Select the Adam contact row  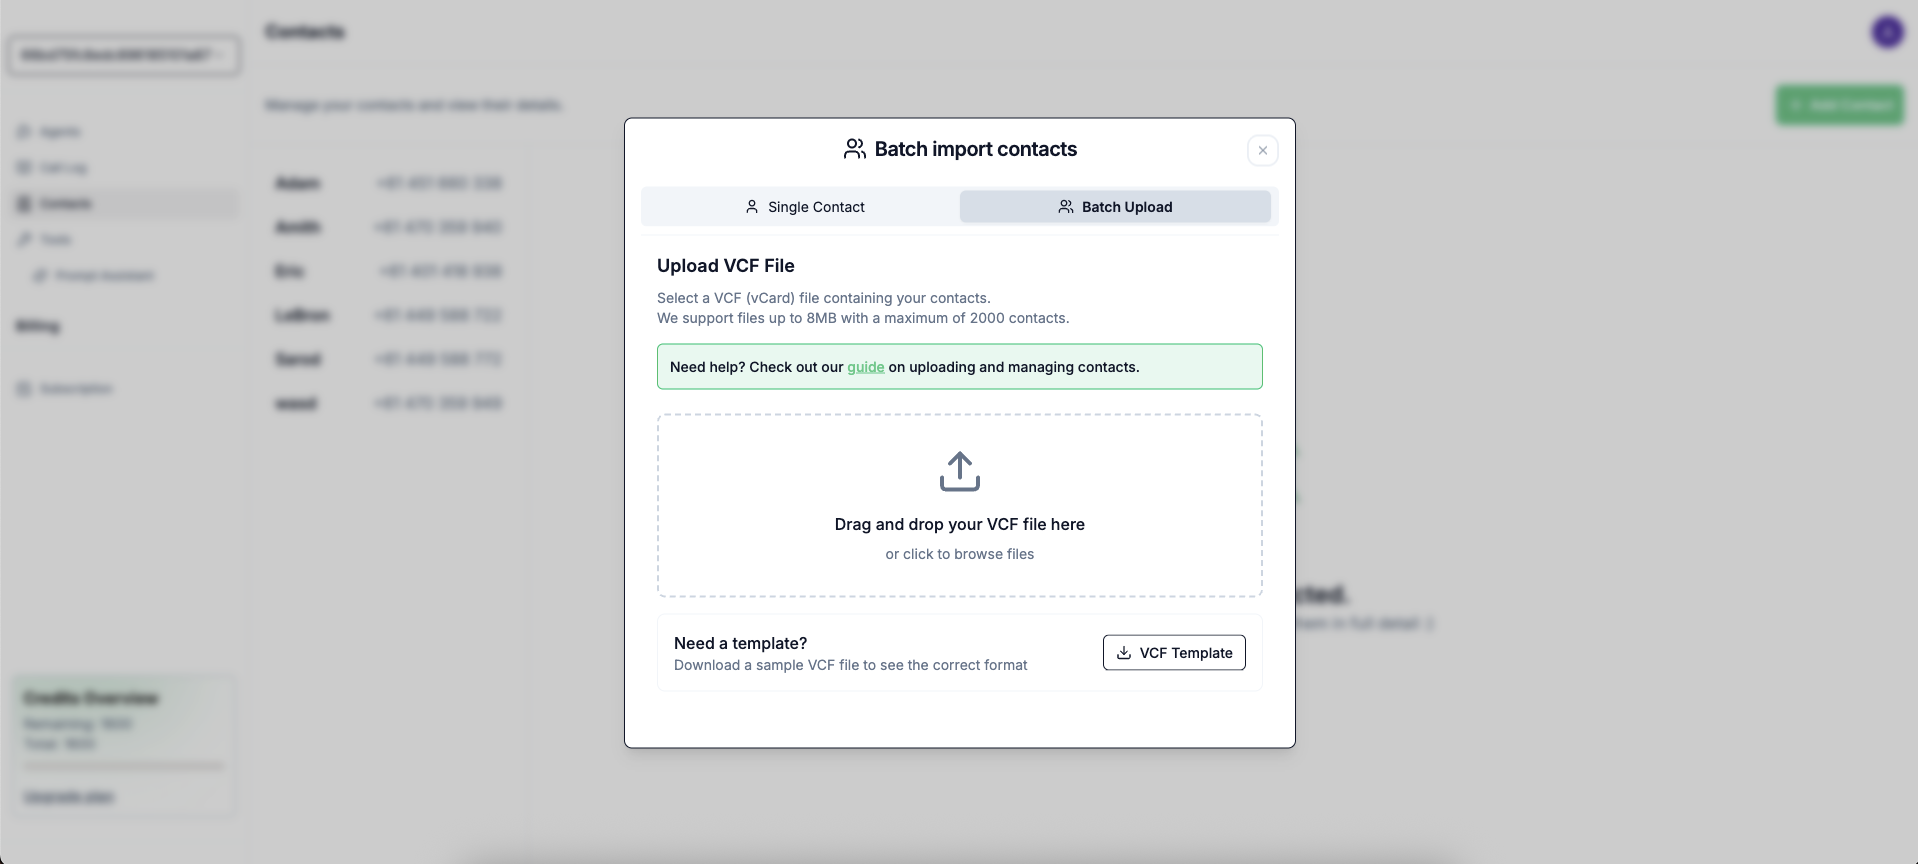(x=390, y=183)
